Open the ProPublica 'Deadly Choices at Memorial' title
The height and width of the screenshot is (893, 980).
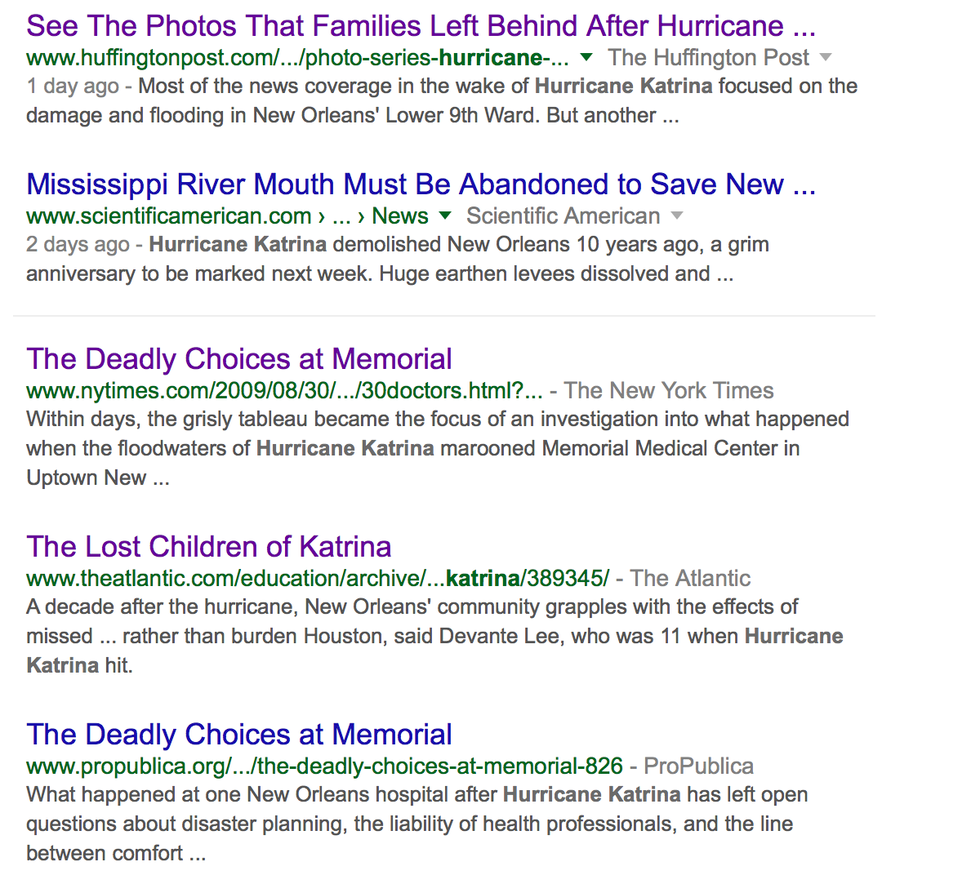pos(239,734)
